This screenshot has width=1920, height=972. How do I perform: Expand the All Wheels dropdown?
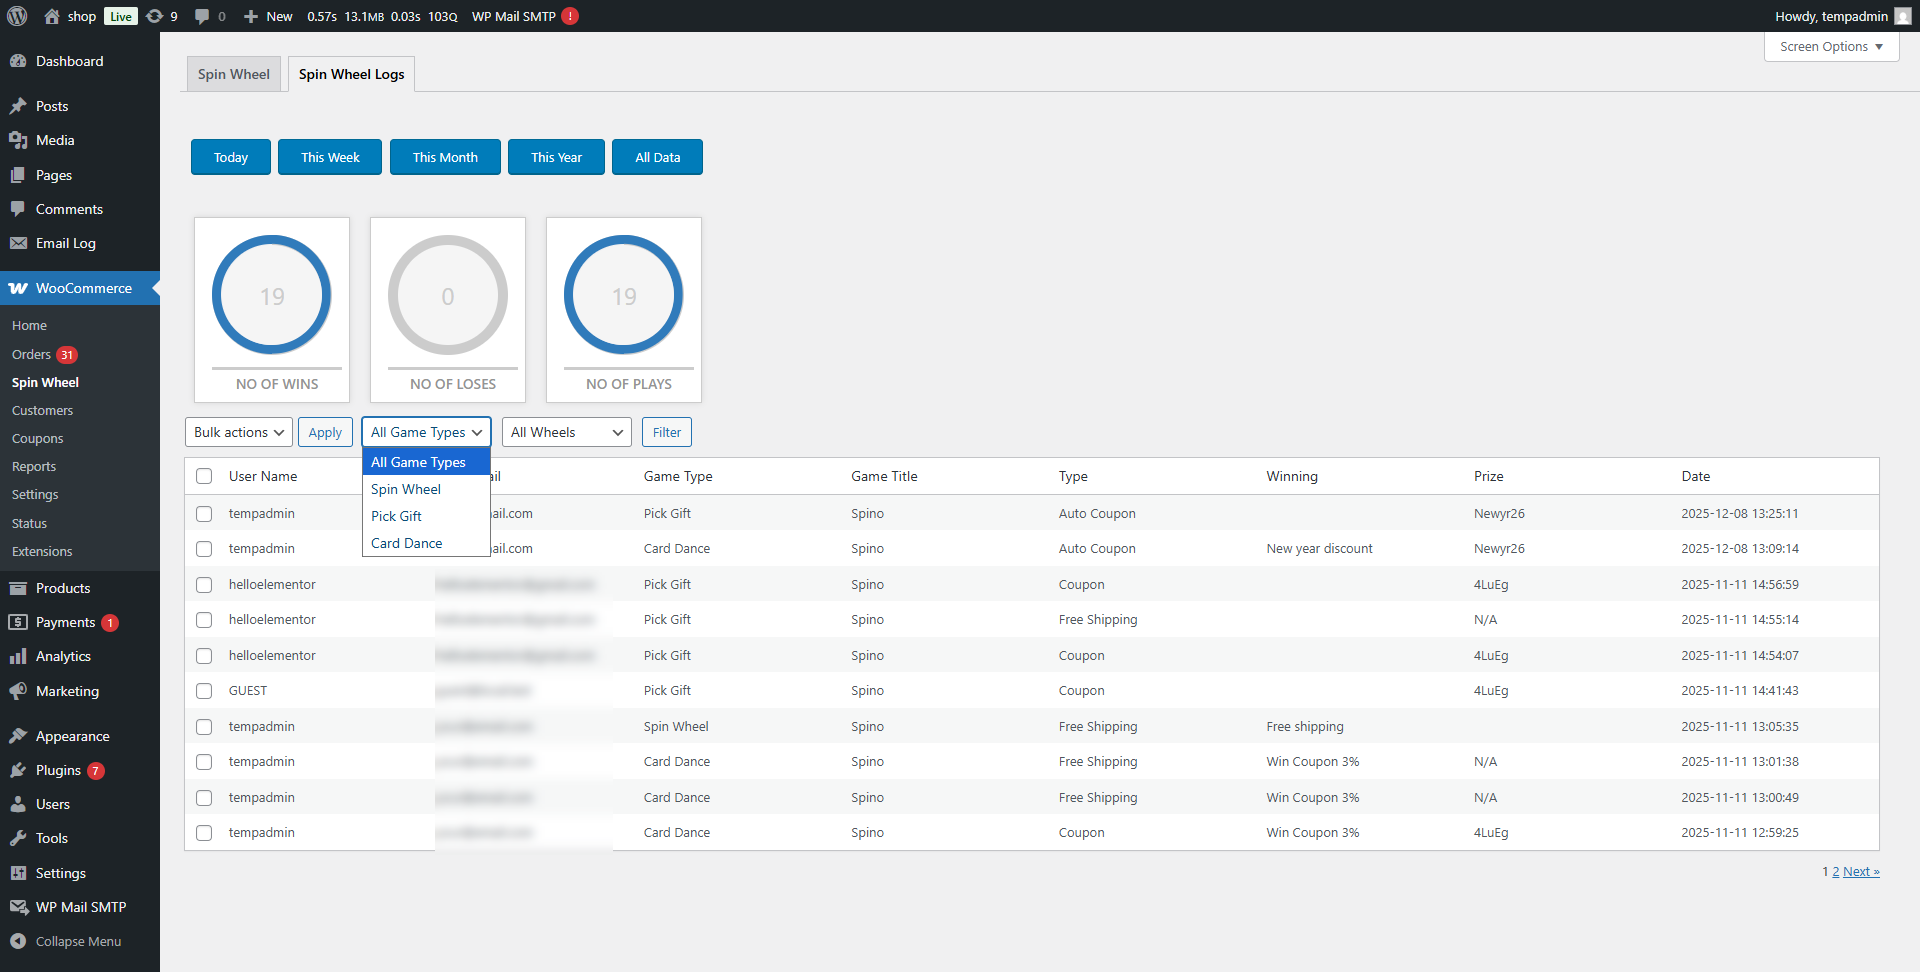coord(566,432)
